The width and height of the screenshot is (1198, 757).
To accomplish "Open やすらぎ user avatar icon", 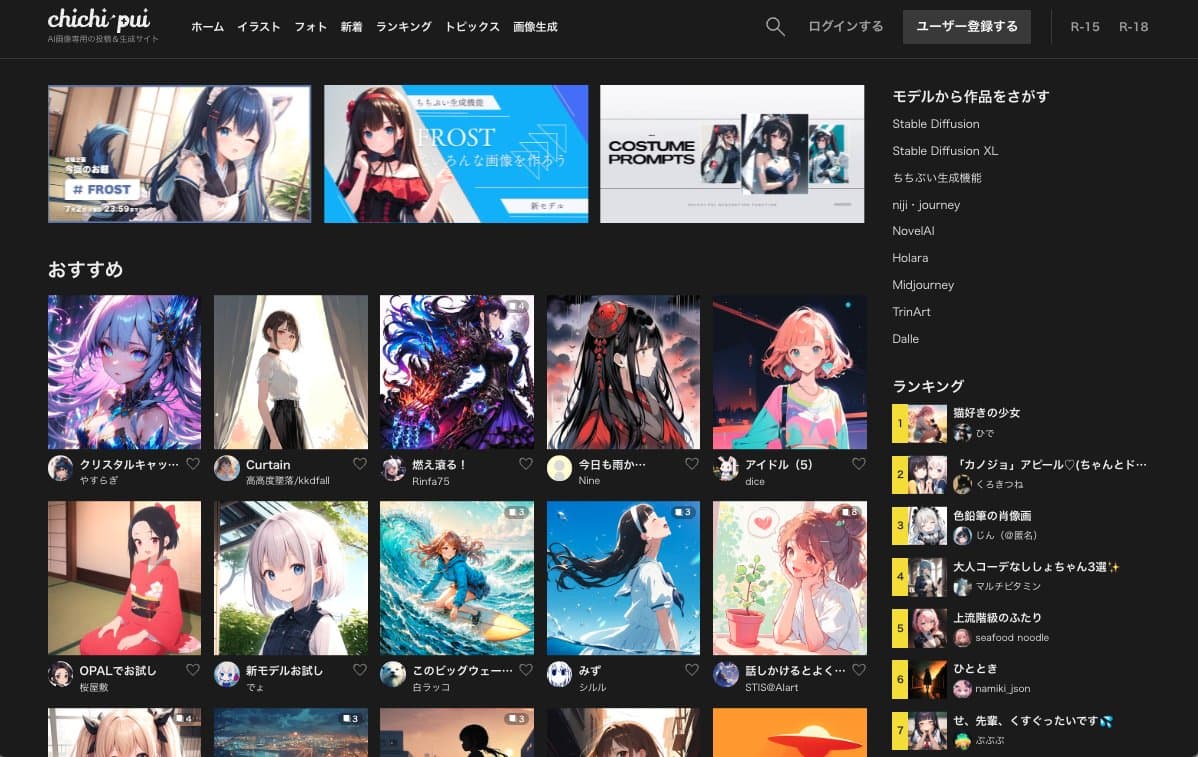I will [61, 469].
